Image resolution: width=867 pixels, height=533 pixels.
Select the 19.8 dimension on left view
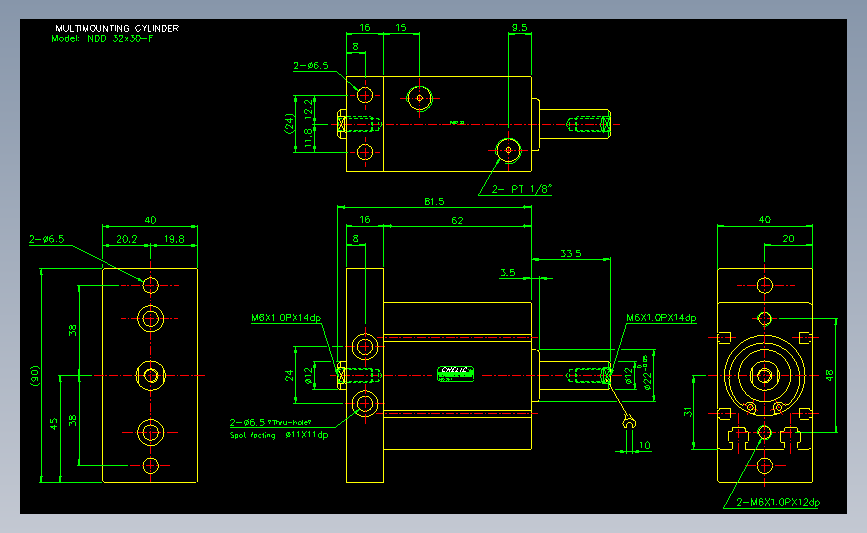[x=174, y=239]
